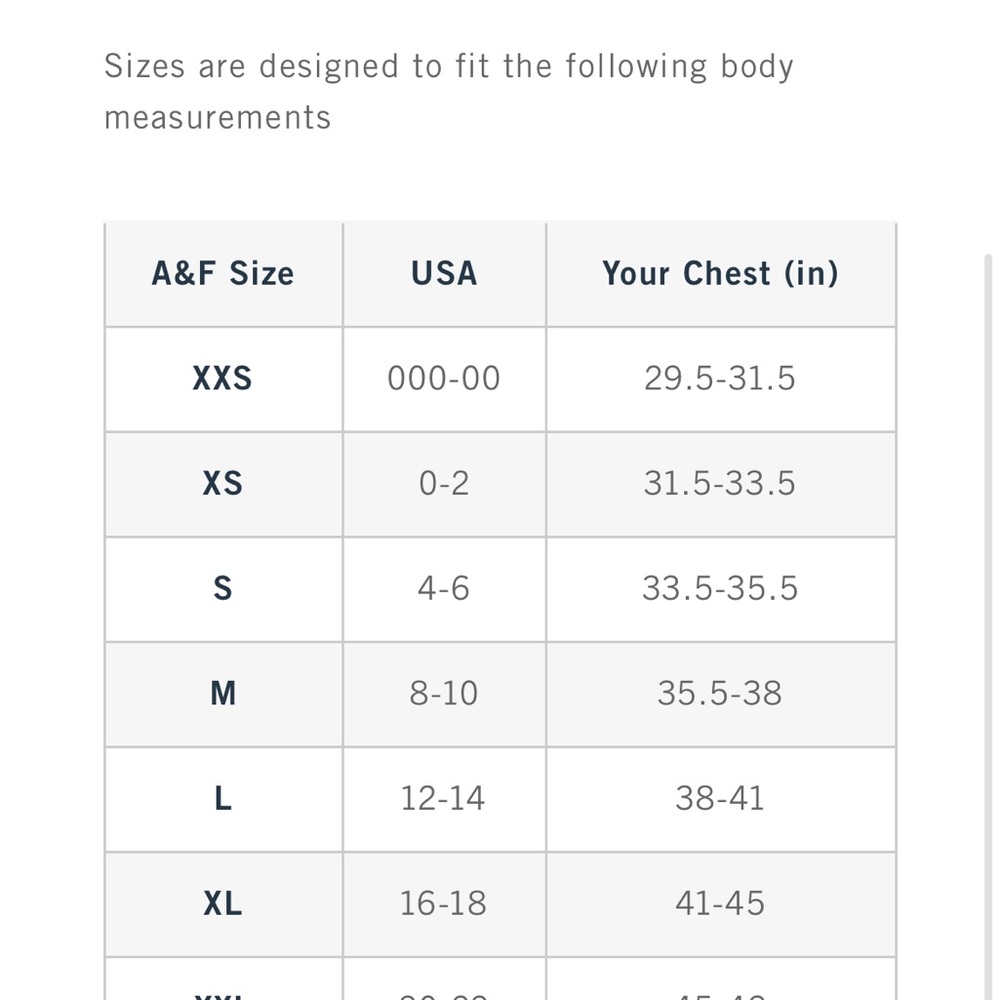Select the M size cell
Viewport: 1000px width, 1000px height.
point(223,694)
